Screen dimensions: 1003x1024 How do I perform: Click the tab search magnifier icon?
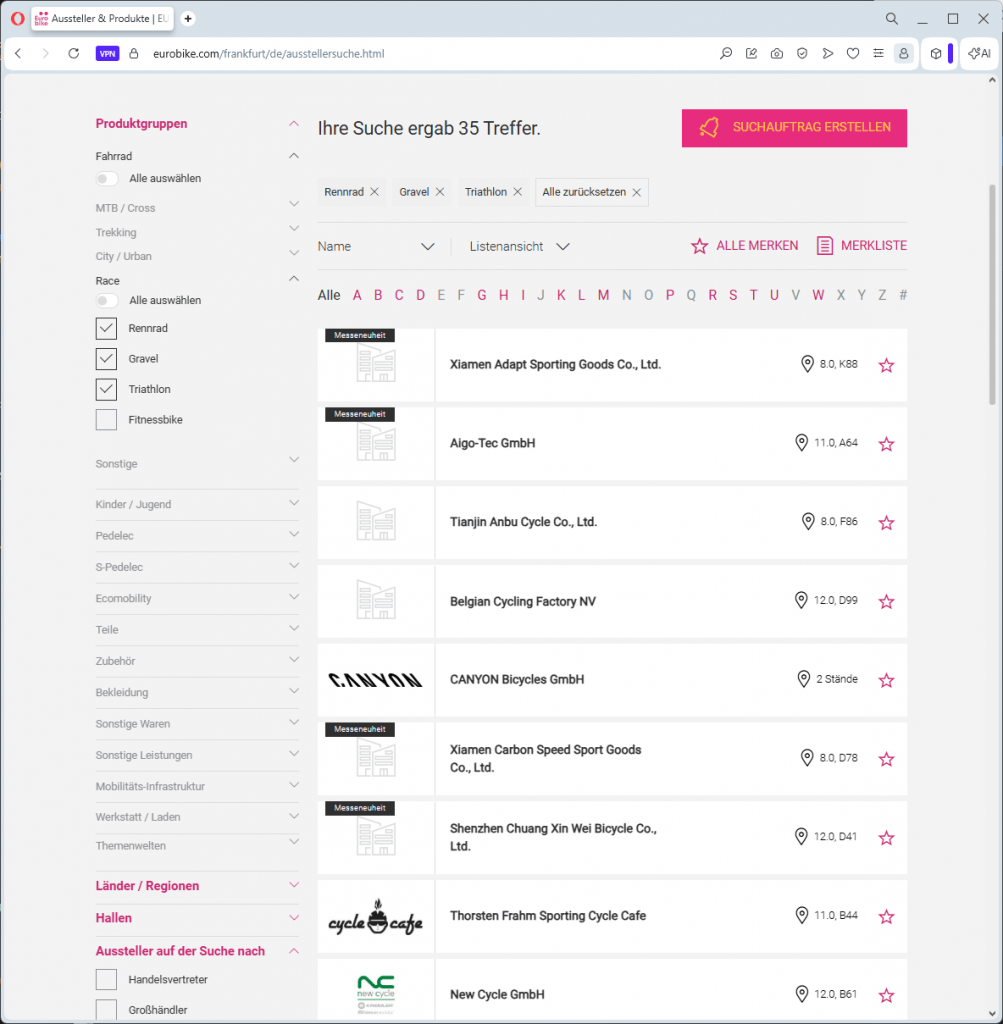pyautogui.click(x=891, y=18)
